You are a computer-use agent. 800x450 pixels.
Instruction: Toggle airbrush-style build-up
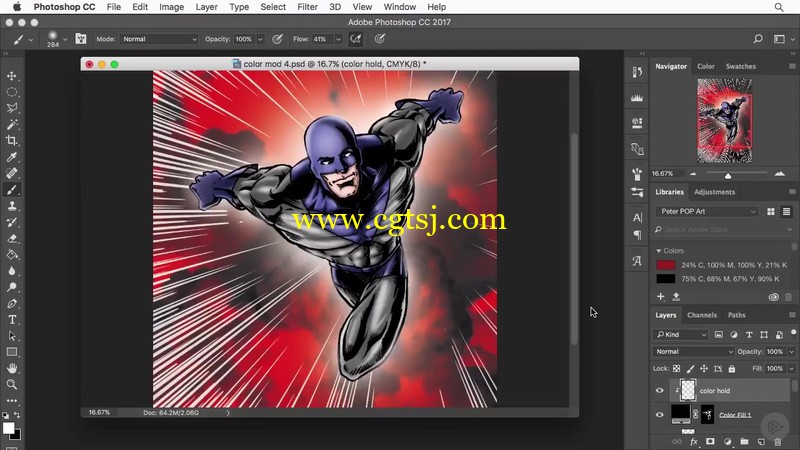tap(356, 39)
